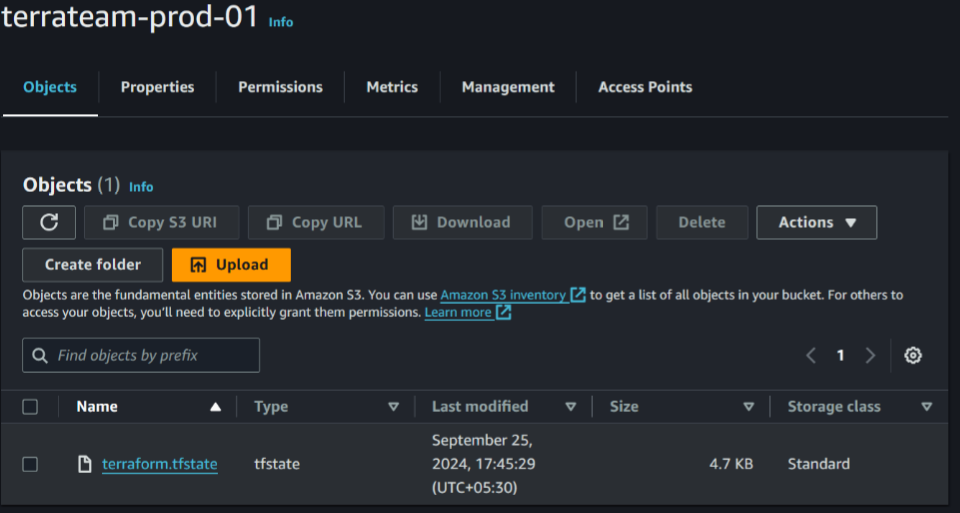
Task: Sort by Name ascending arrow
Action: tap(216, 407)
